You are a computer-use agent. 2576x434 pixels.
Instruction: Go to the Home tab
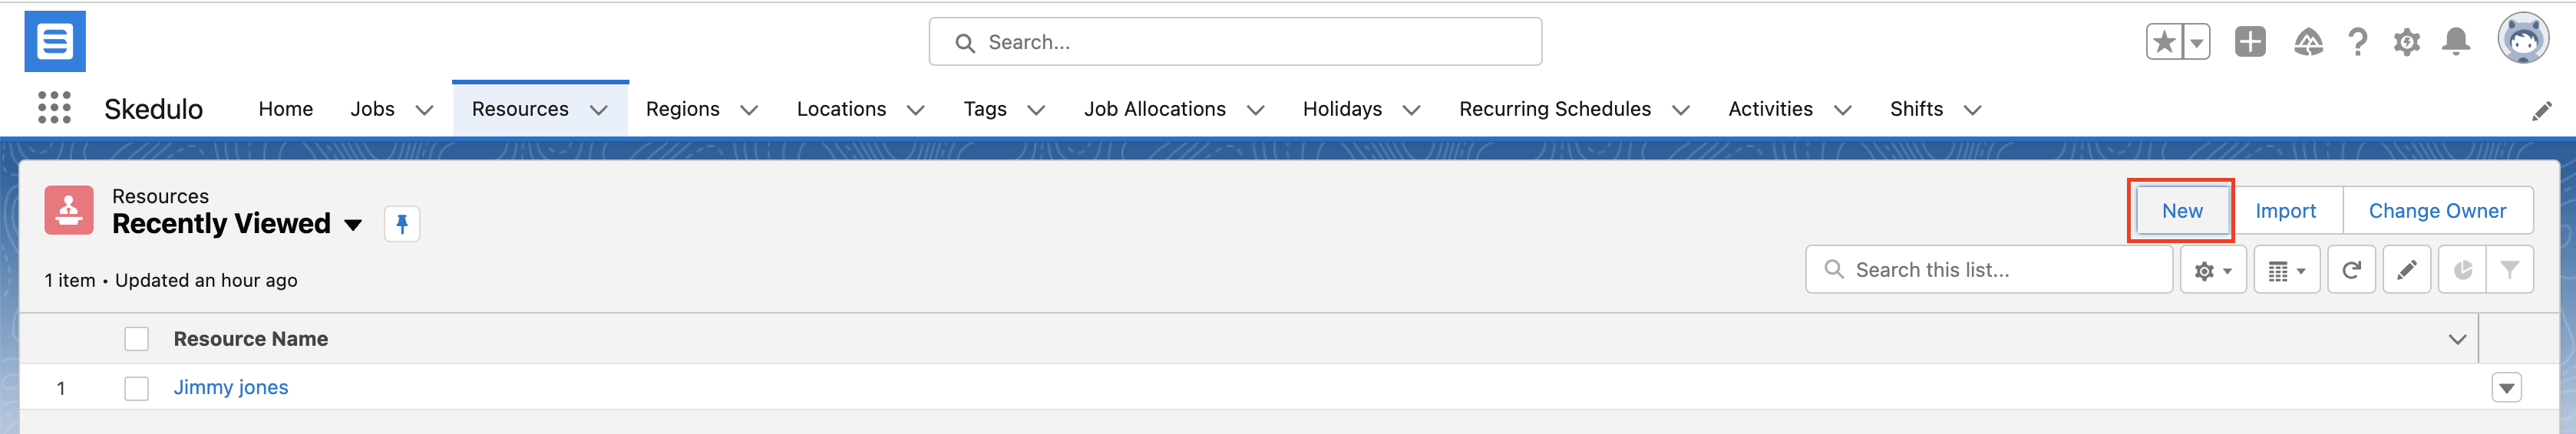pyautogui.click(x=285, y=109)
